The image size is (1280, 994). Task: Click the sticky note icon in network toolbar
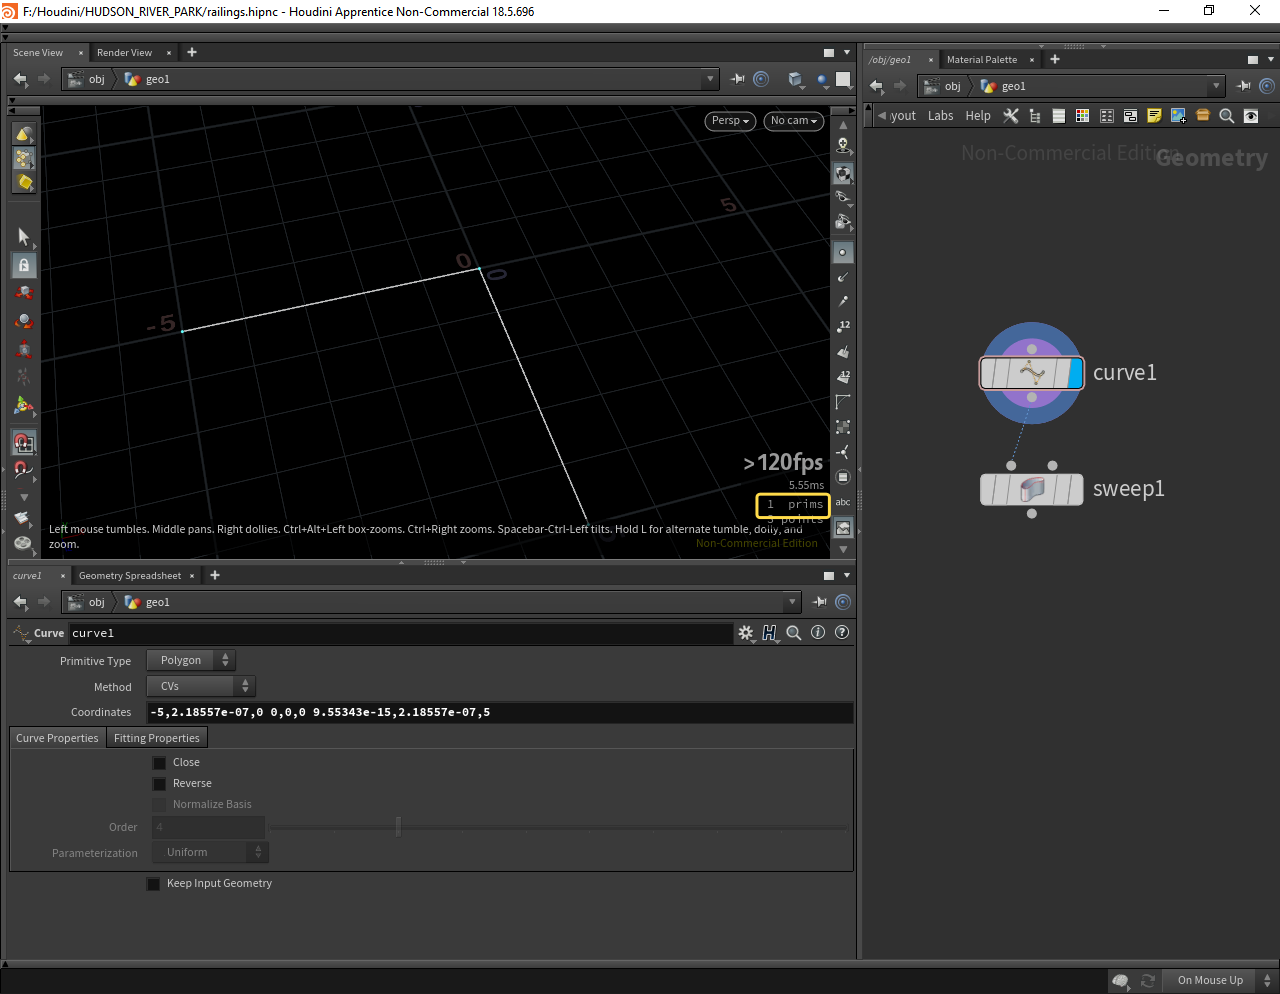[1154, 116]
